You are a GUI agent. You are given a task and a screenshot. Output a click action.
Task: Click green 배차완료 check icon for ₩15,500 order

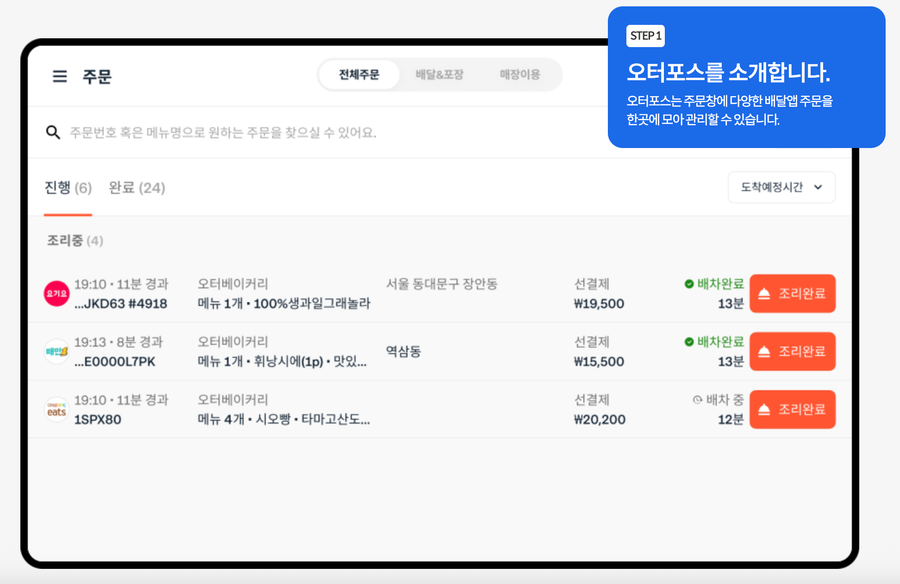click(689, 342)
